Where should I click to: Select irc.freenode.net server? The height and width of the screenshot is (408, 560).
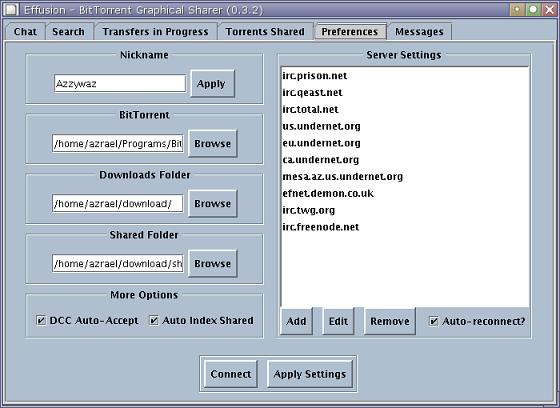405,227
